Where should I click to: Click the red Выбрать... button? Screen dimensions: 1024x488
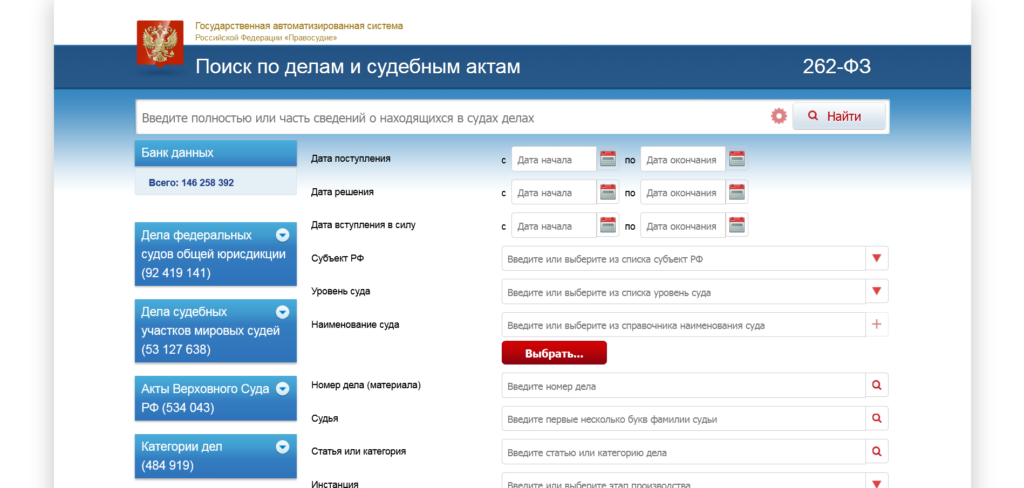coord(554,353)
